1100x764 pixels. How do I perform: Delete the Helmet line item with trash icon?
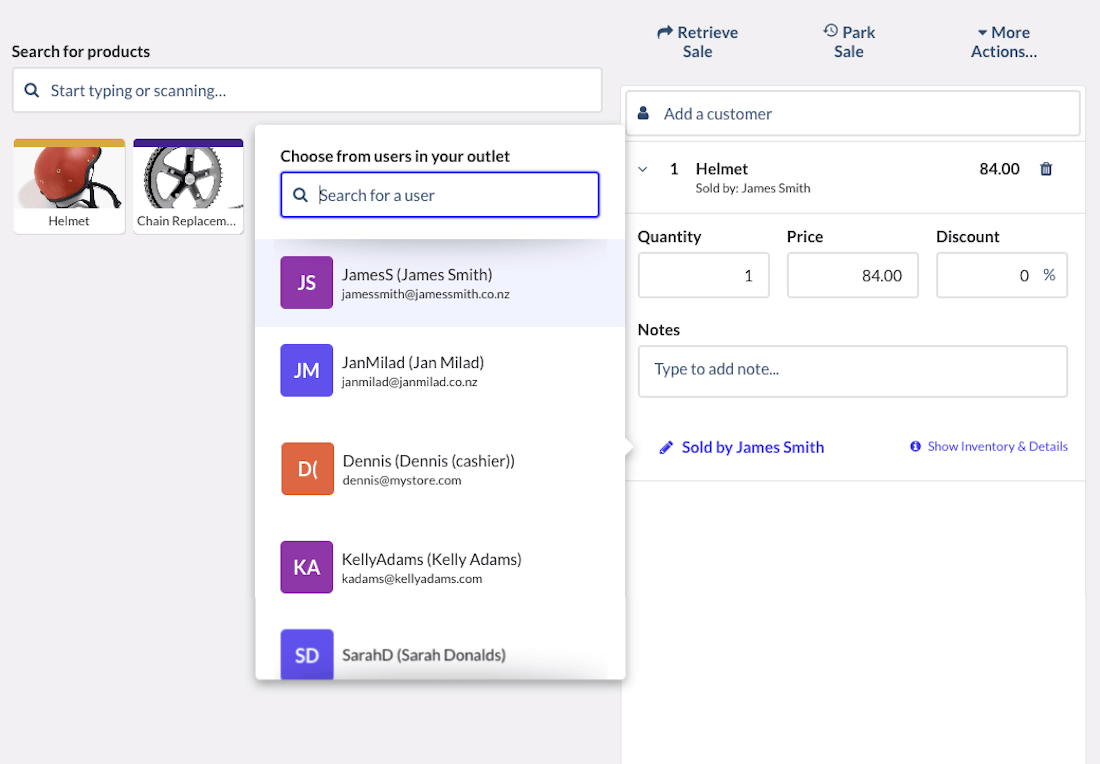click(1046, 169)
